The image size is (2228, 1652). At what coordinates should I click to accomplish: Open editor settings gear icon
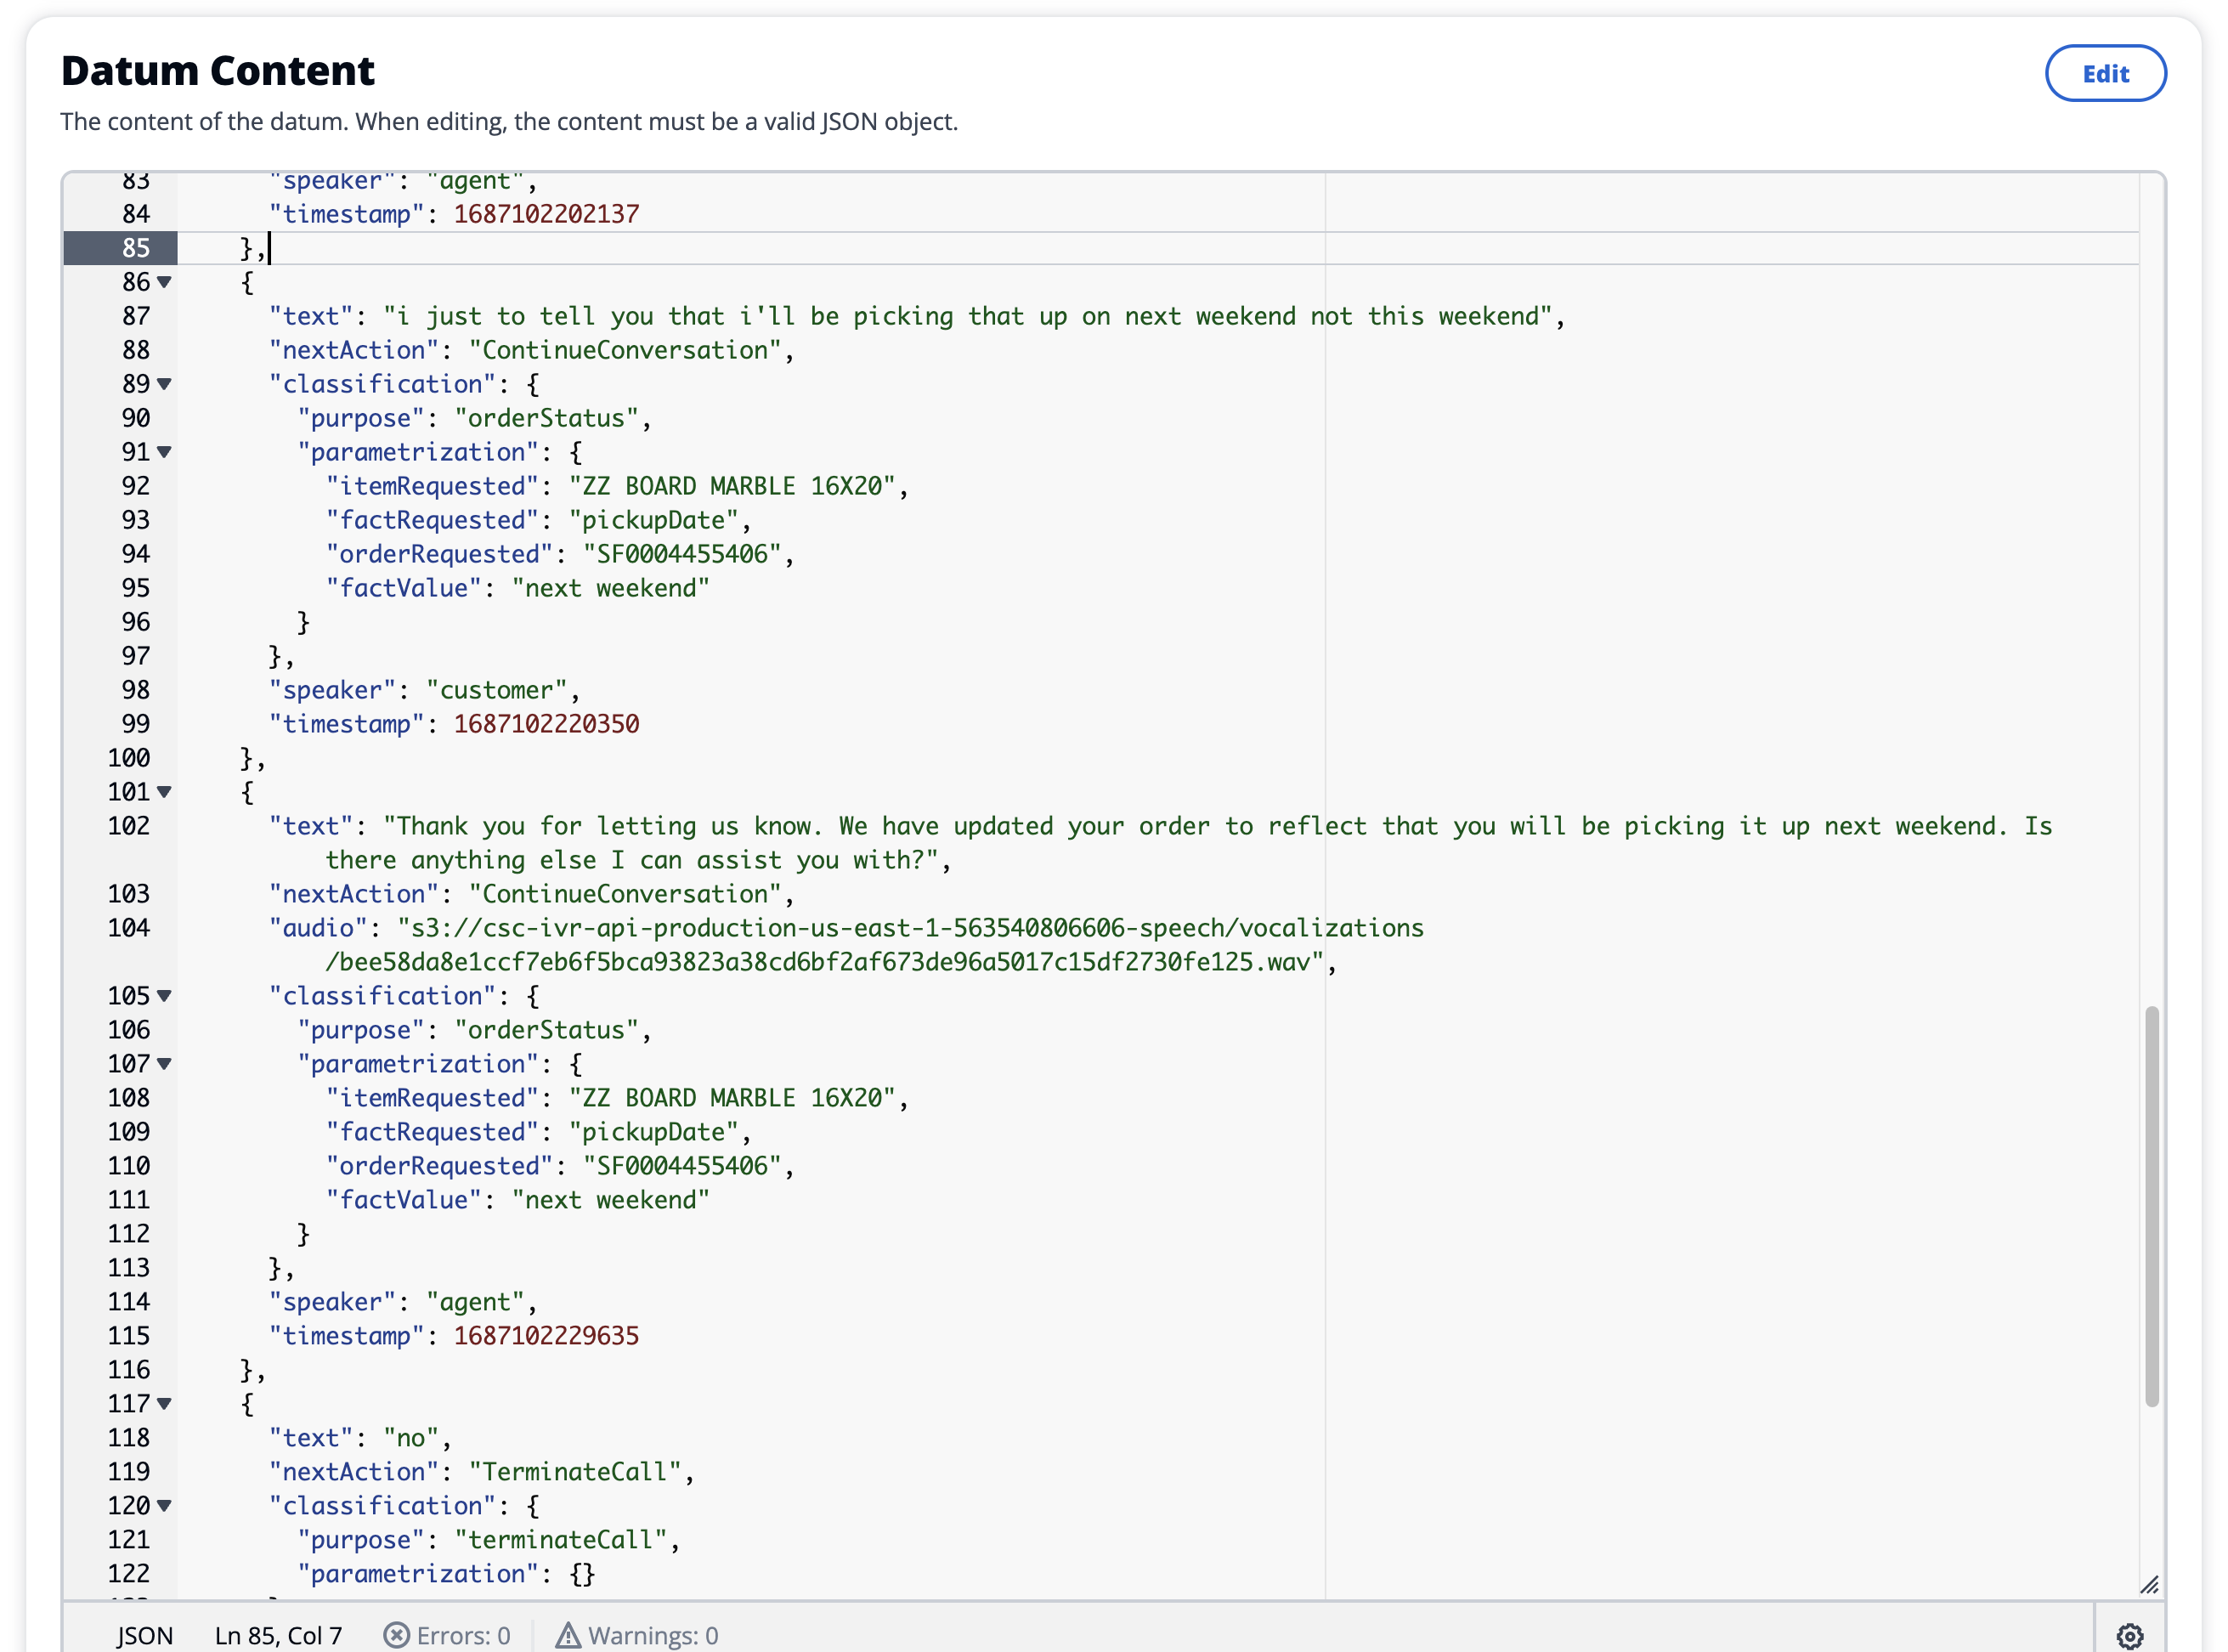coord(2129,1636)
